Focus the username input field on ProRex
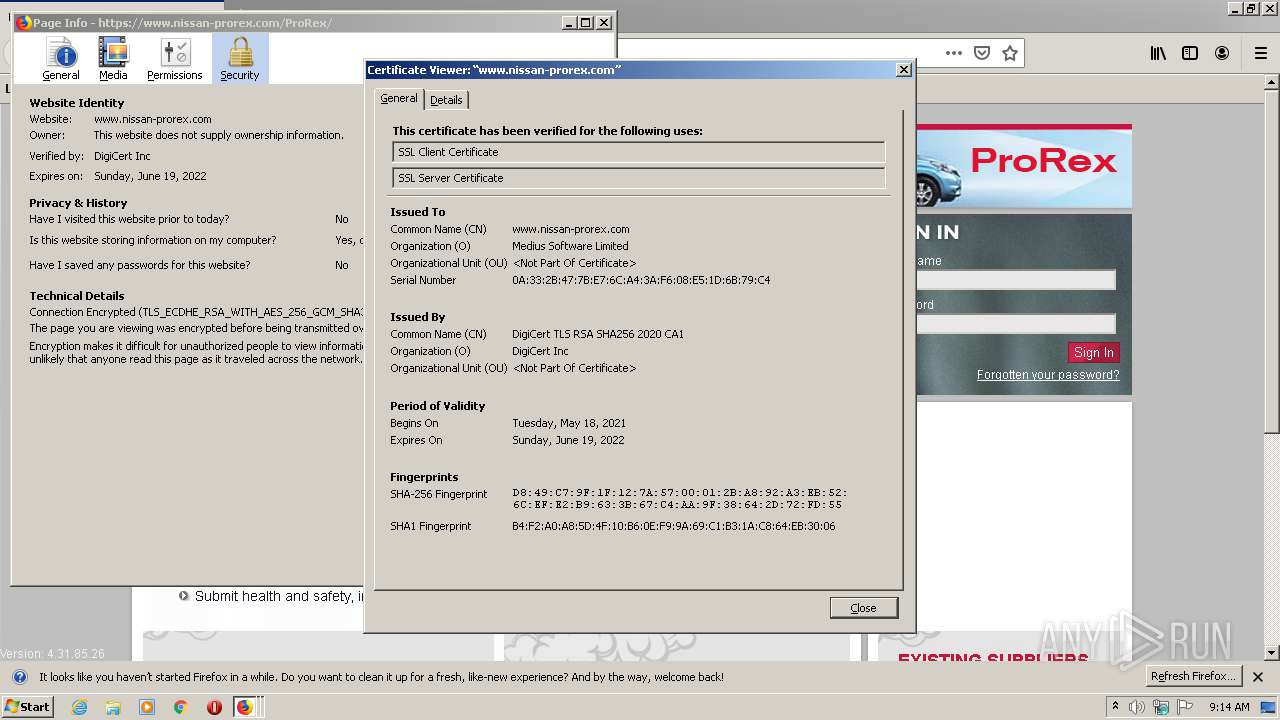The width and height of the screenshot is (1280, 720). 1015,280
